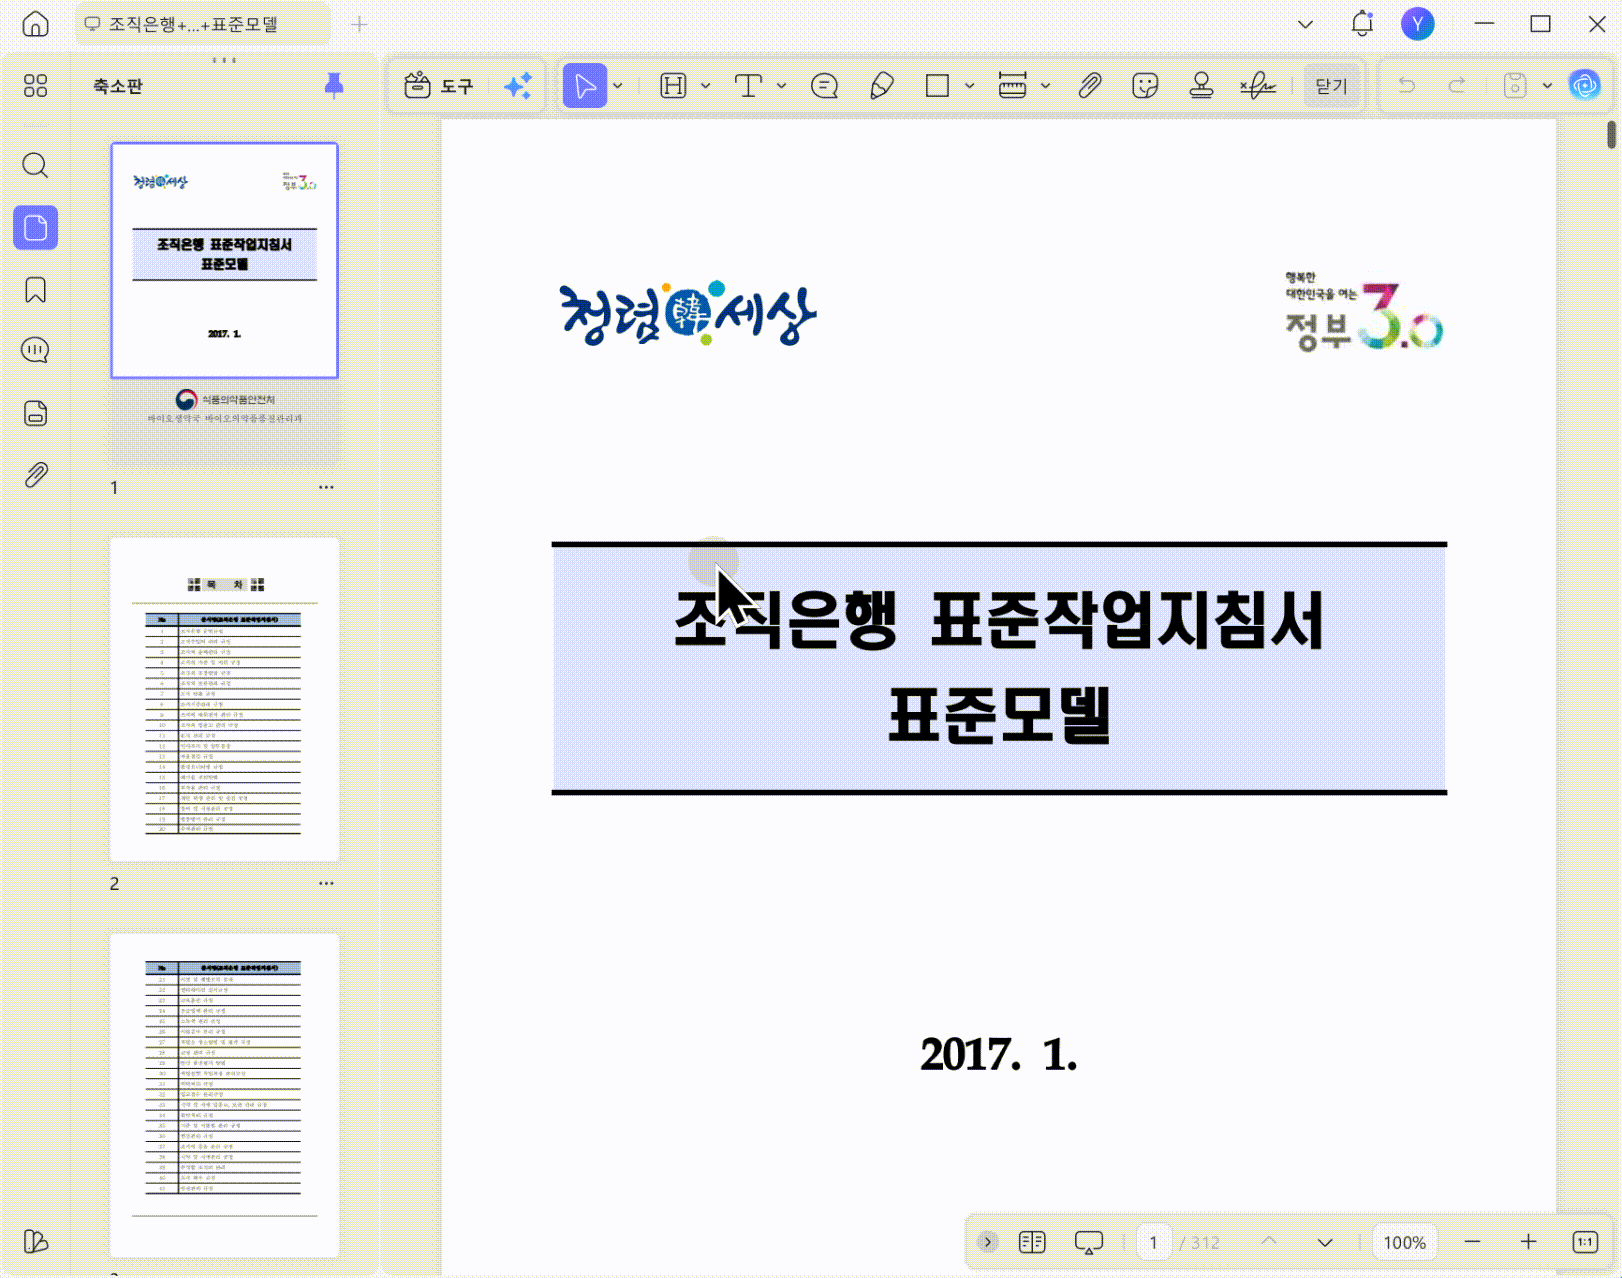Screen dimensions: 1622x1278
Task: Select page 1 thumbnail
Action: tap(225, 302)
